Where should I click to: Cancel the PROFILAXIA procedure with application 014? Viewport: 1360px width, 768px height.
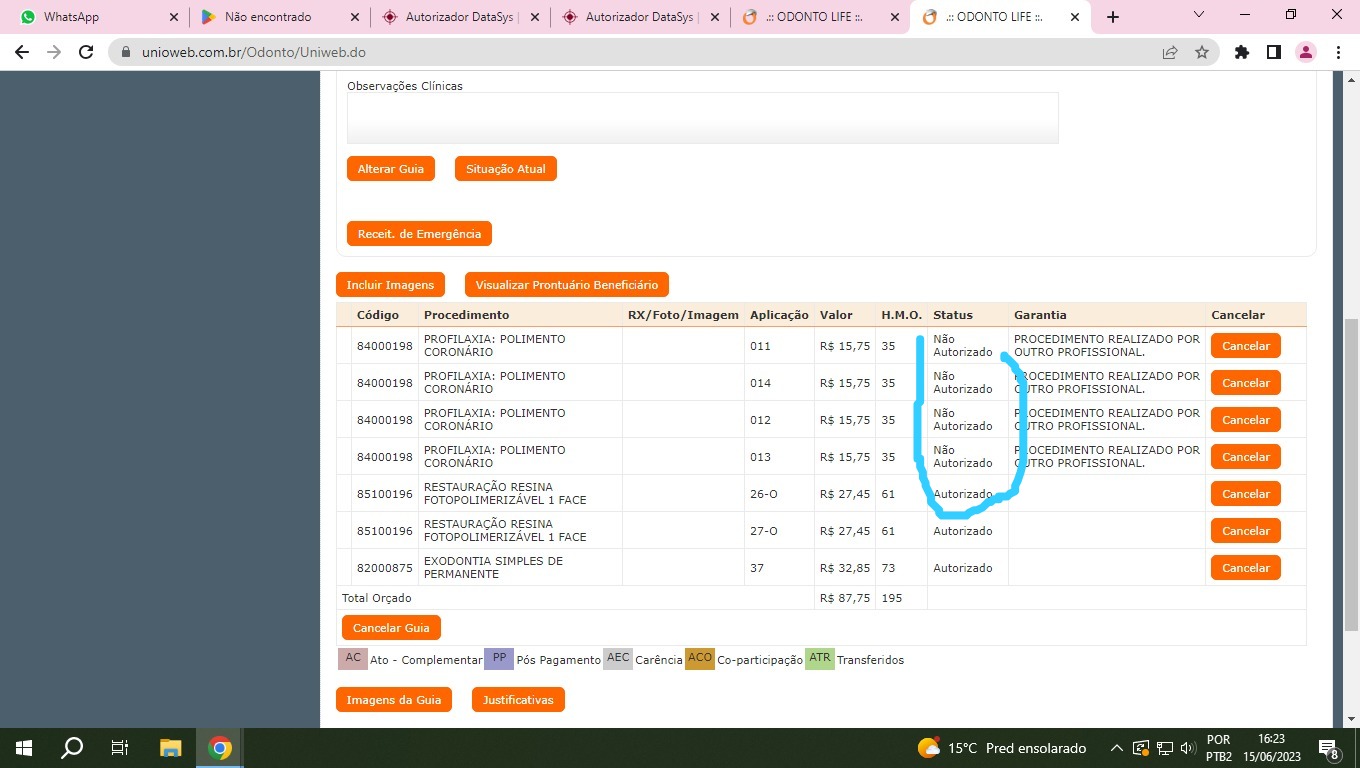tap(1246, 383)
